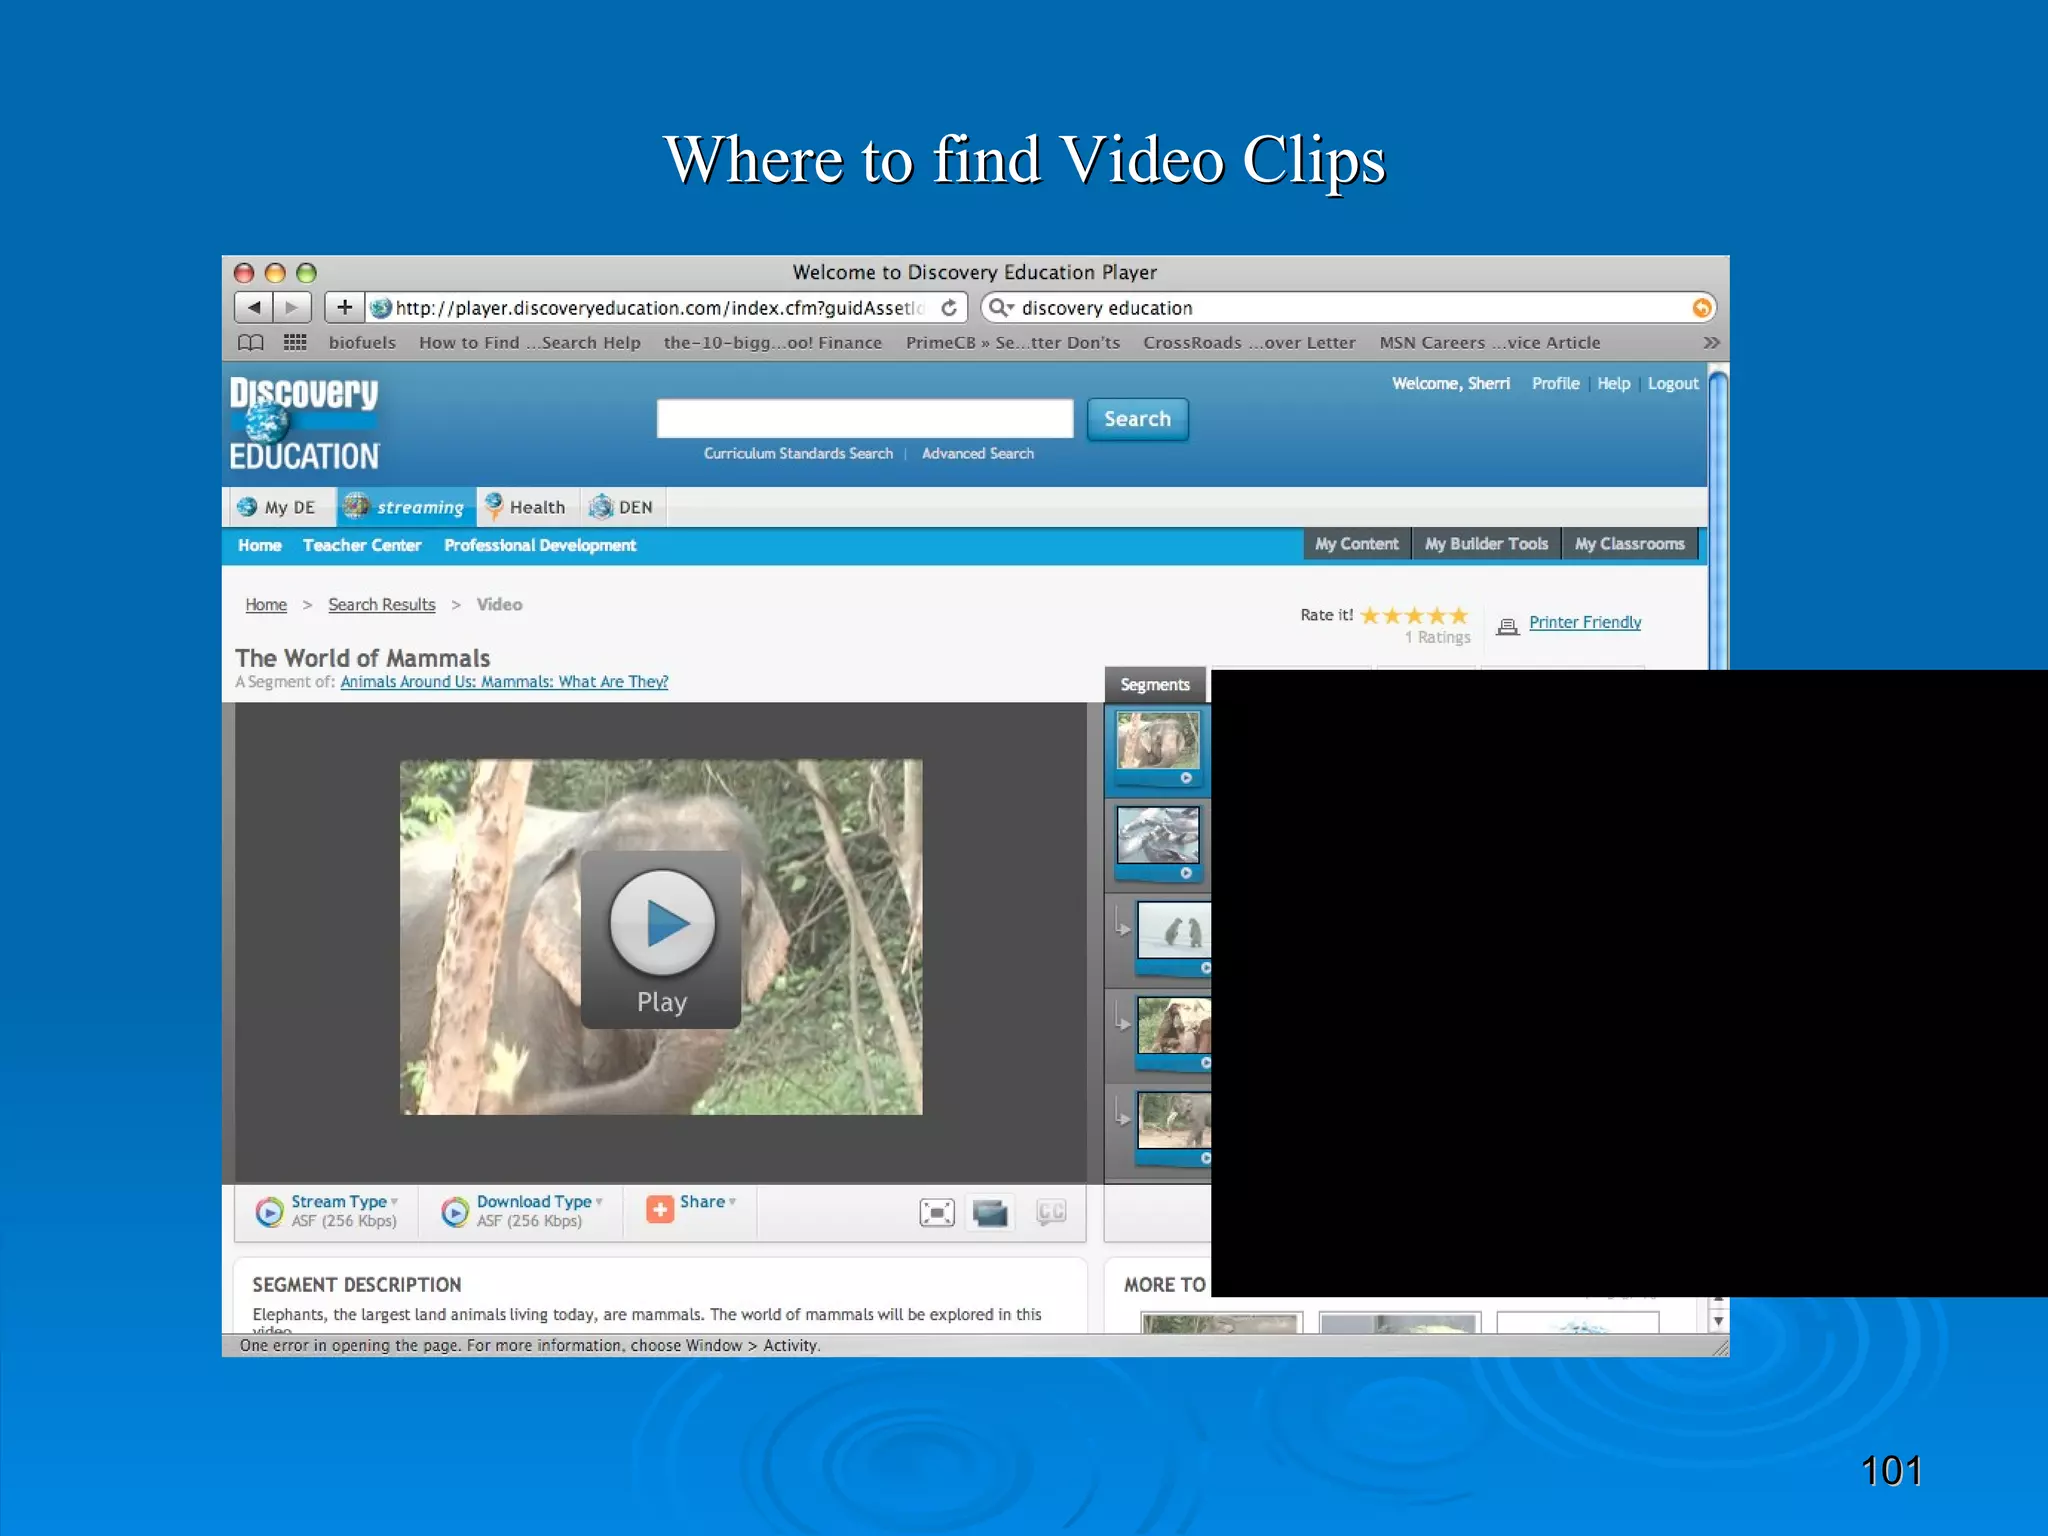This screenshot has width=2048, height=1536.
Task: Open the Download Type dropdown
Action: pos(539,1202)
